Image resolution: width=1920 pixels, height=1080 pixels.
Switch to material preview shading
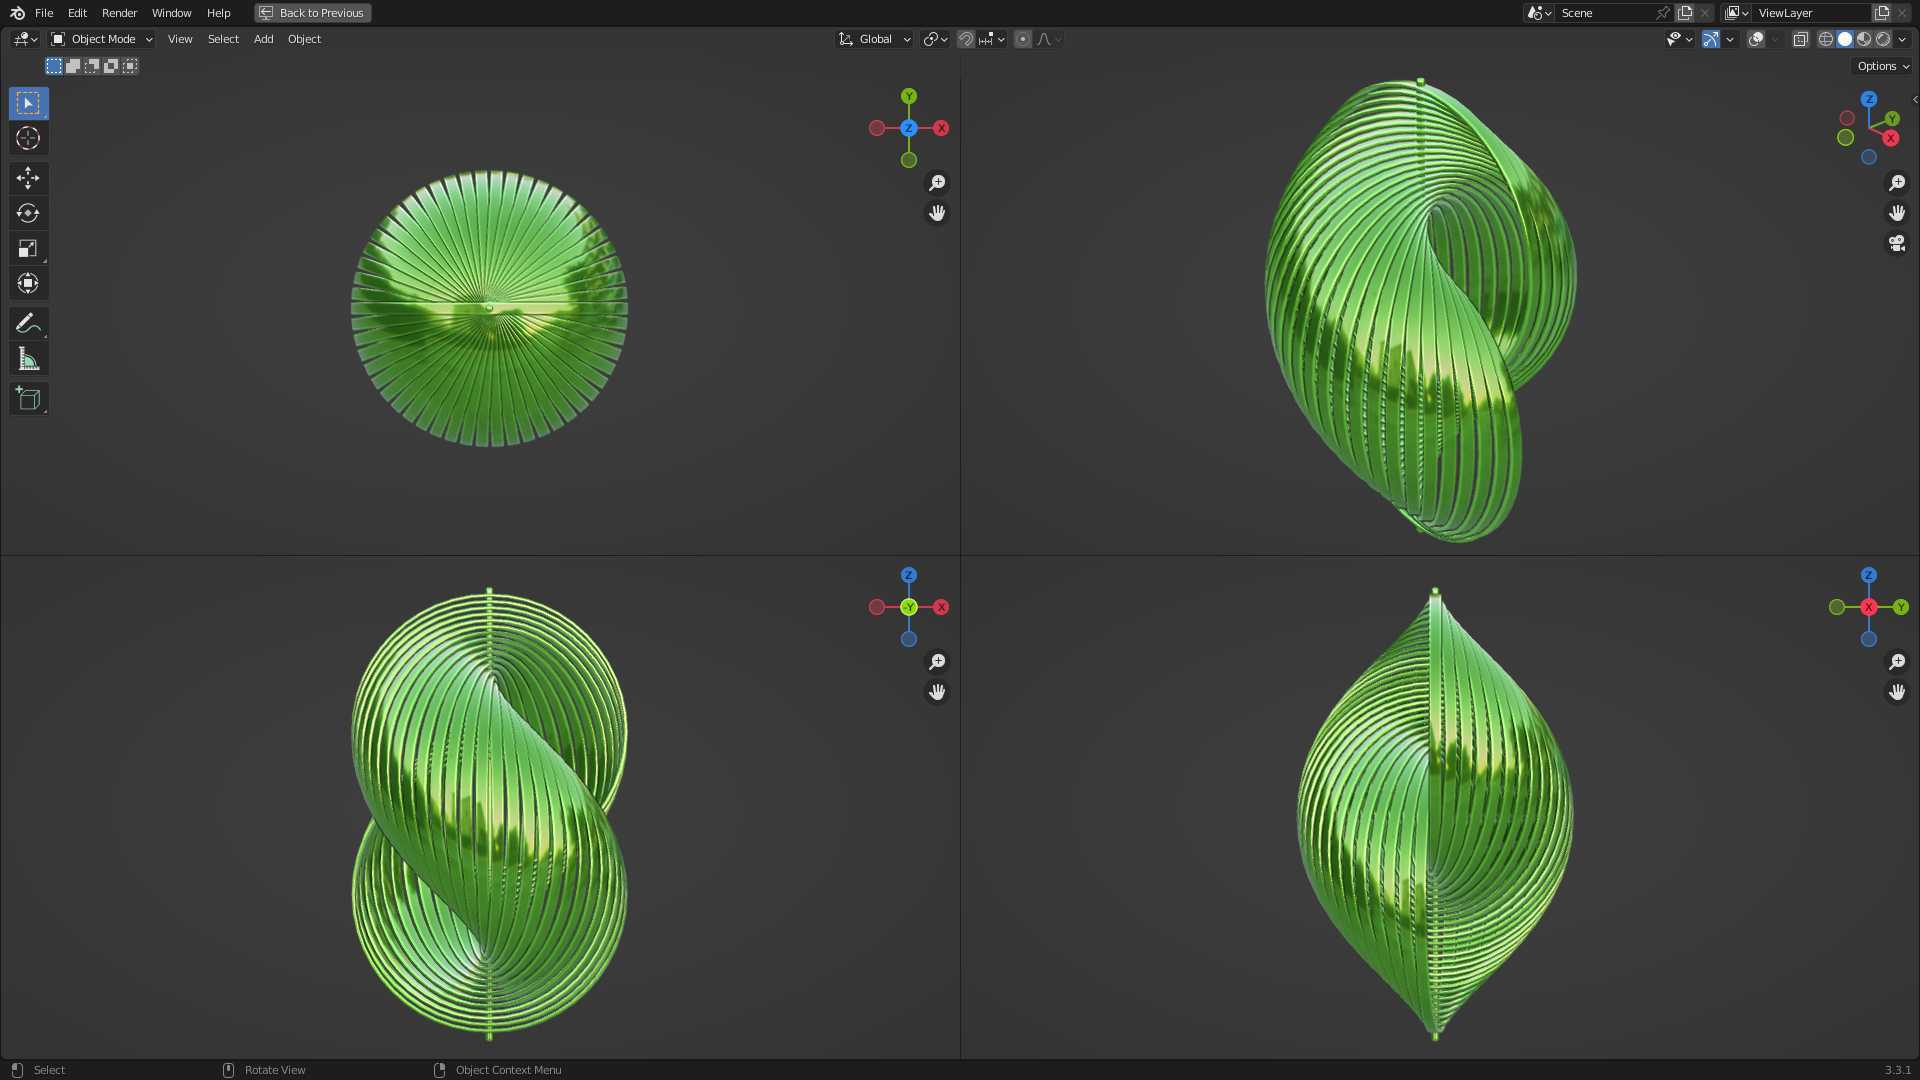pos(1864,39)
